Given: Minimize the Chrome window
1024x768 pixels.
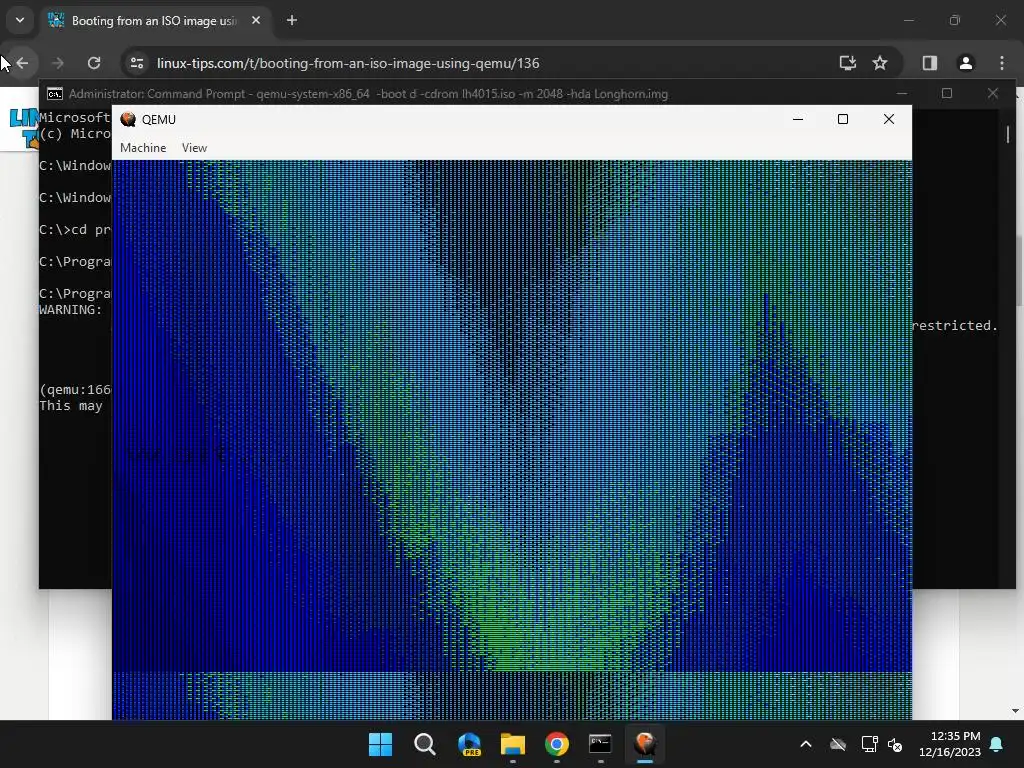Looking at the screenshot, I should (x=908, y=20).
